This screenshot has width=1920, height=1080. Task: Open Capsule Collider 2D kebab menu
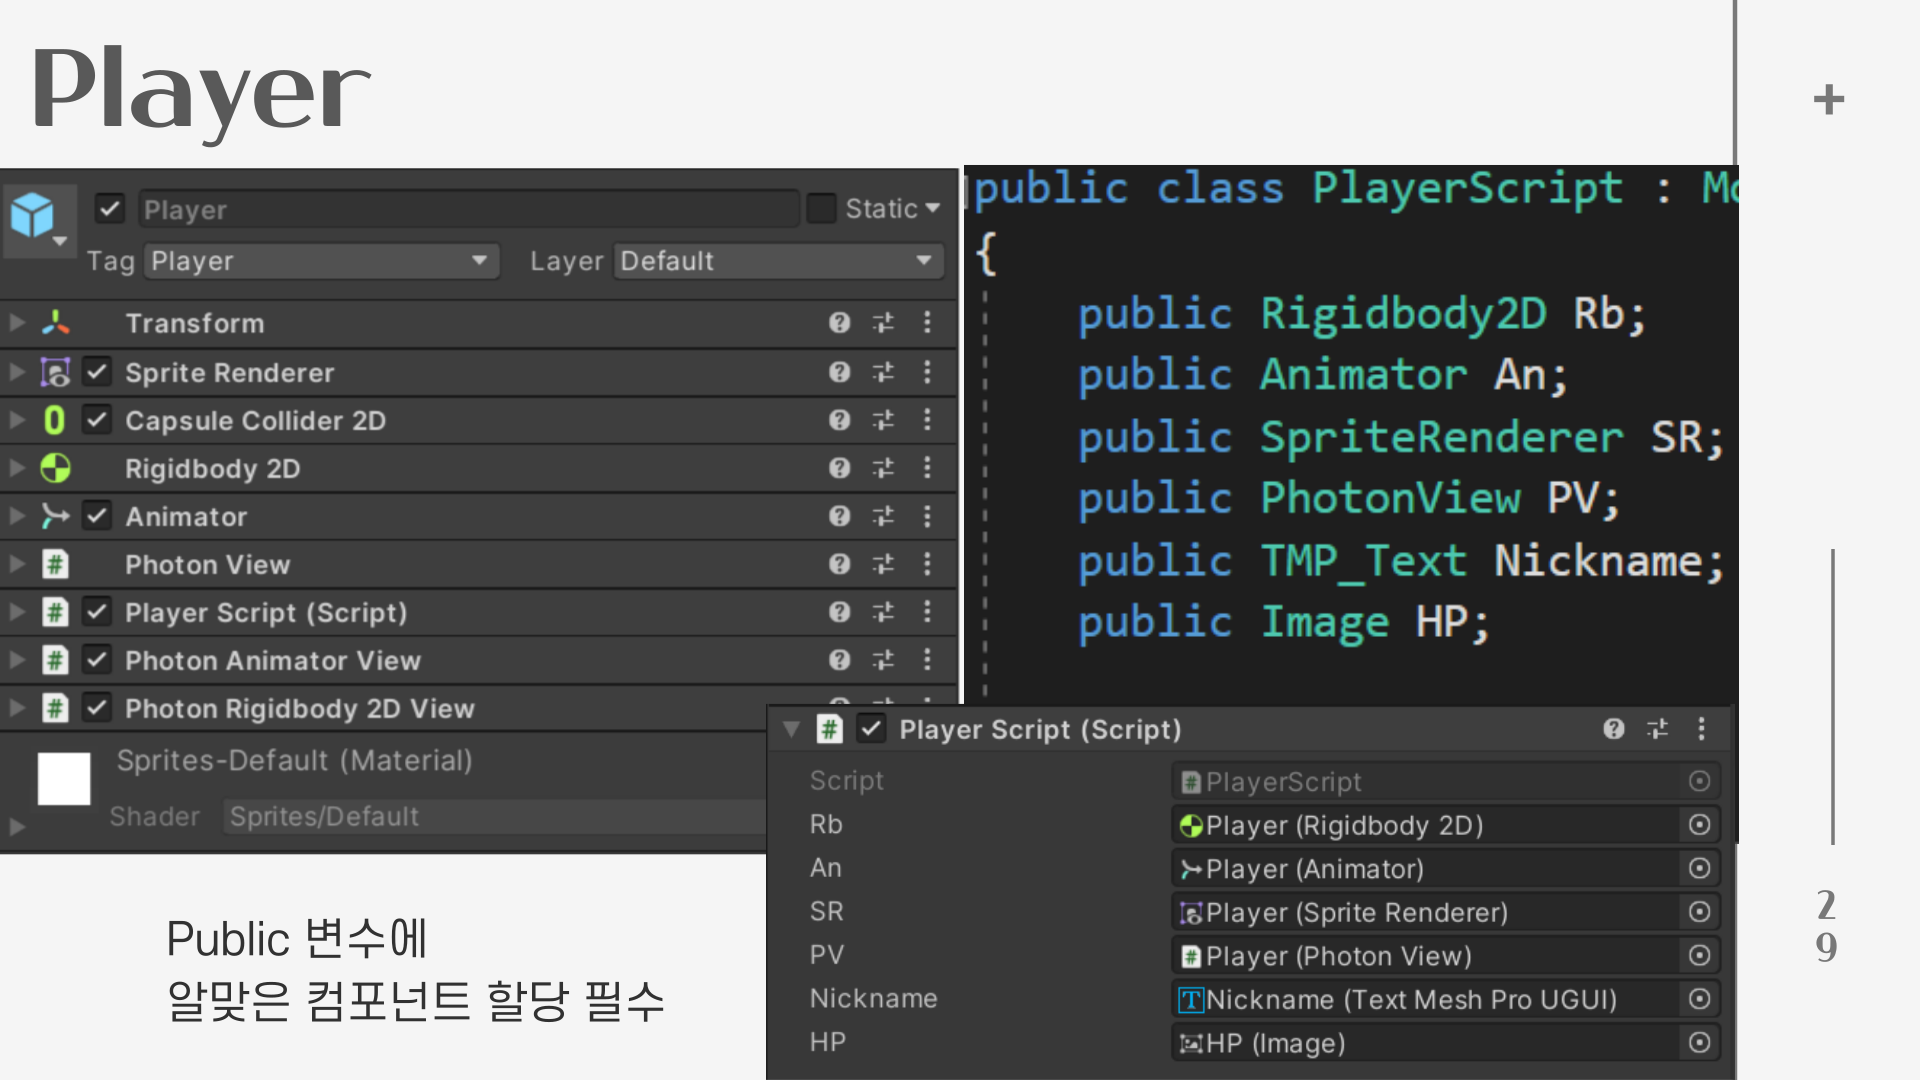click(927, 420)
